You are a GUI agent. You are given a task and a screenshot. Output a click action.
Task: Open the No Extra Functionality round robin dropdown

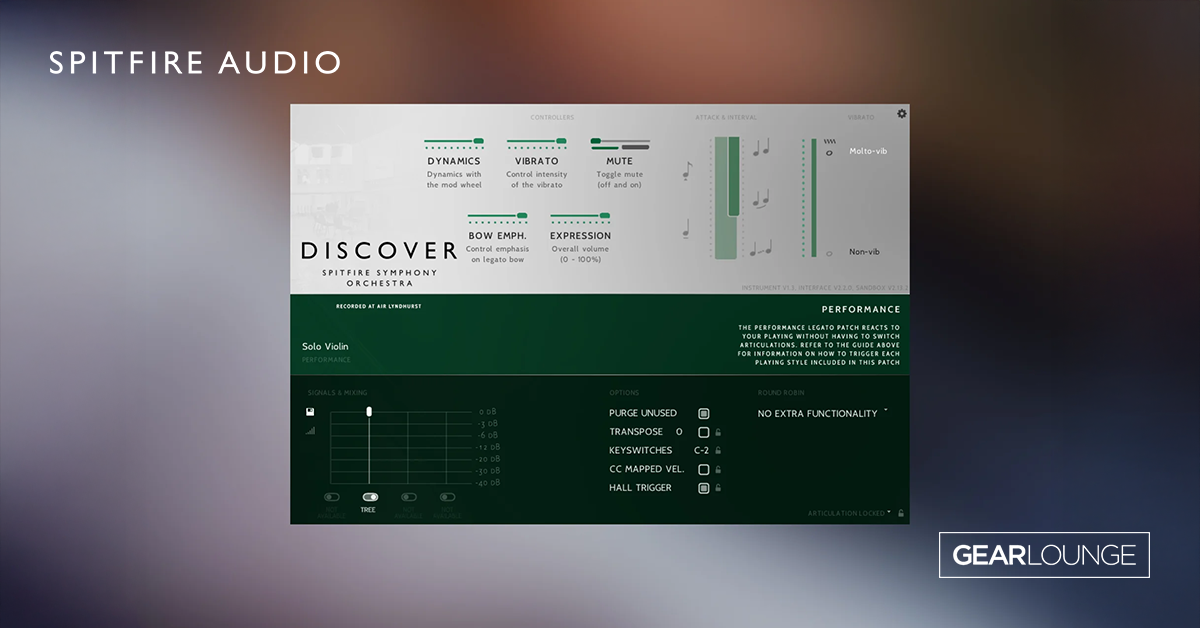point(818,413)
